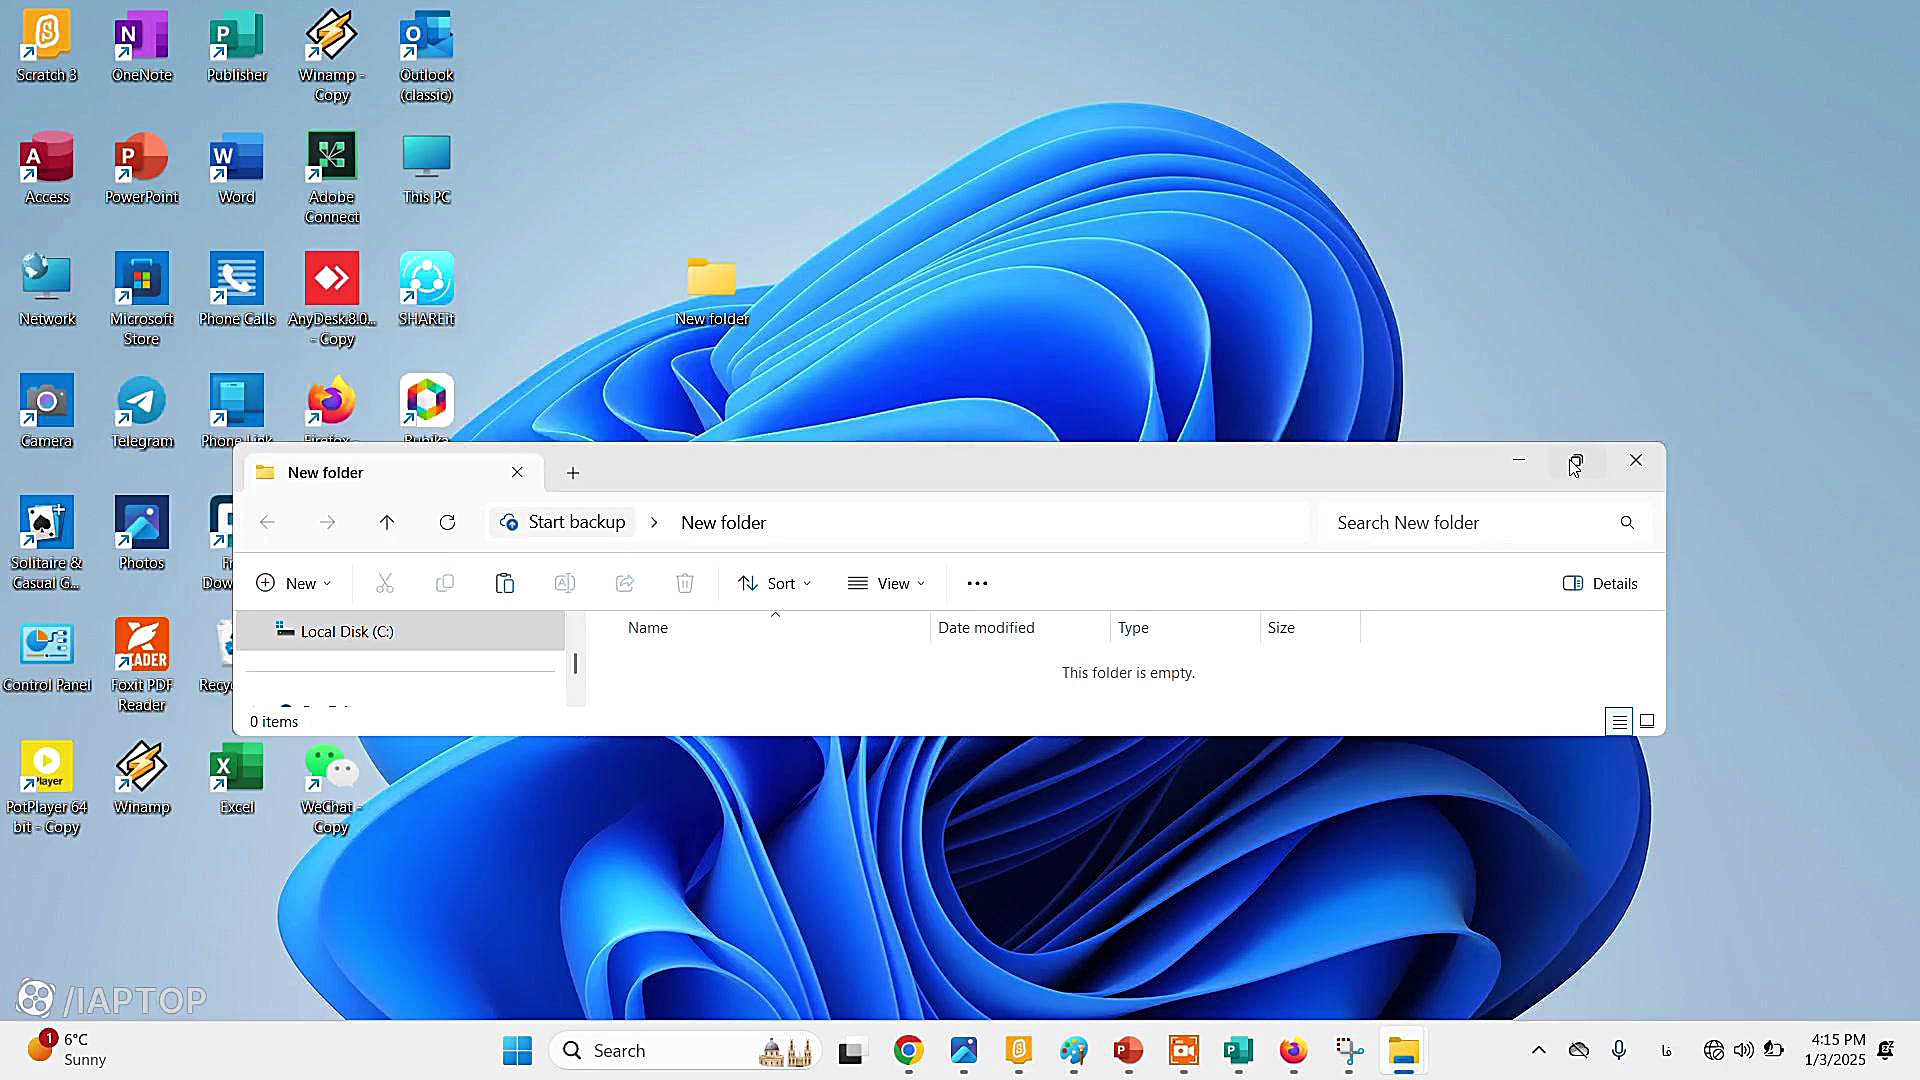This screenshot has height=1080, width=1920.
Task: Open Word desktop icon
Action: [x=237, y=169]
